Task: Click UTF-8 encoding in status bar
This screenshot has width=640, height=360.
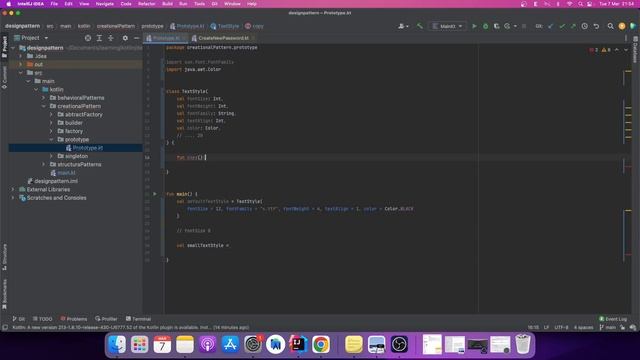Action: tap(561, 327)
